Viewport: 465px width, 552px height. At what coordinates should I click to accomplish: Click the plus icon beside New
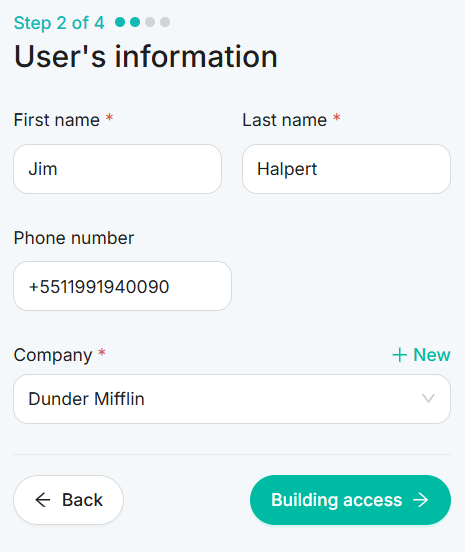(400, 355)
